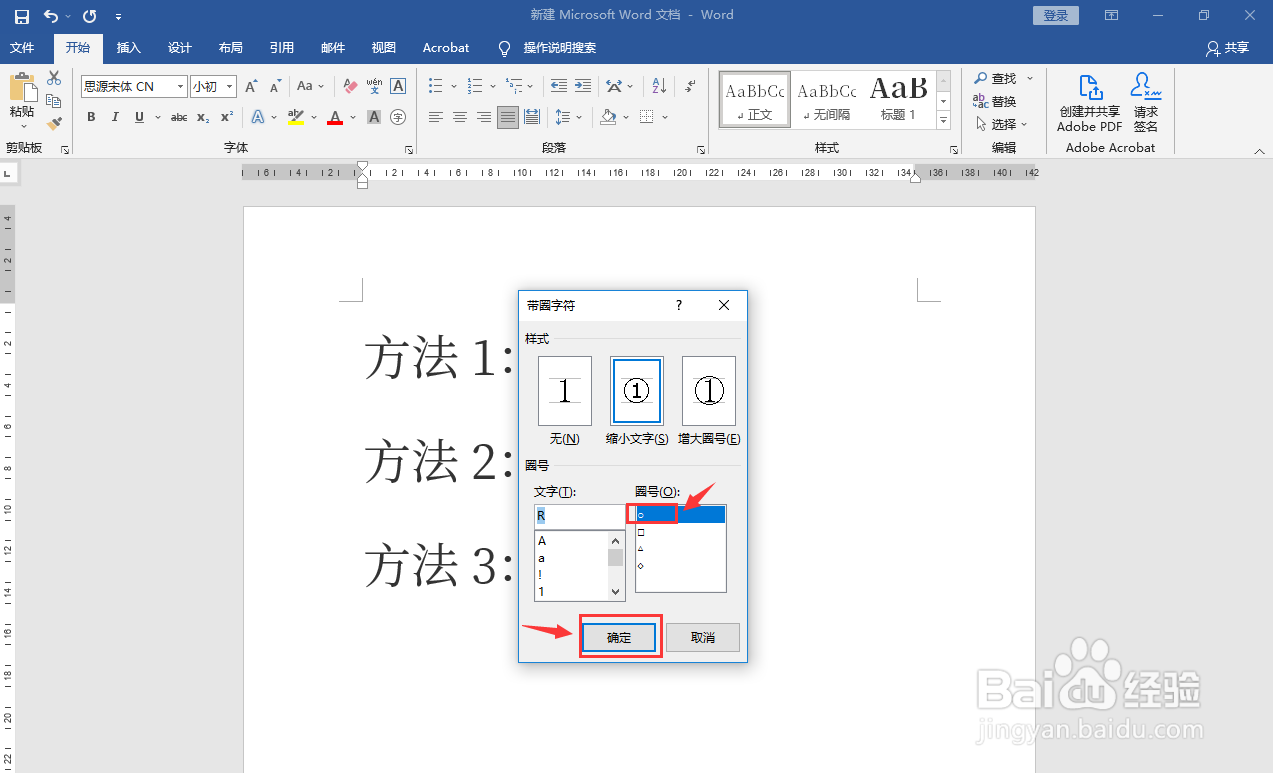Open Create and Share Adobe PDF

(1087, 100)
